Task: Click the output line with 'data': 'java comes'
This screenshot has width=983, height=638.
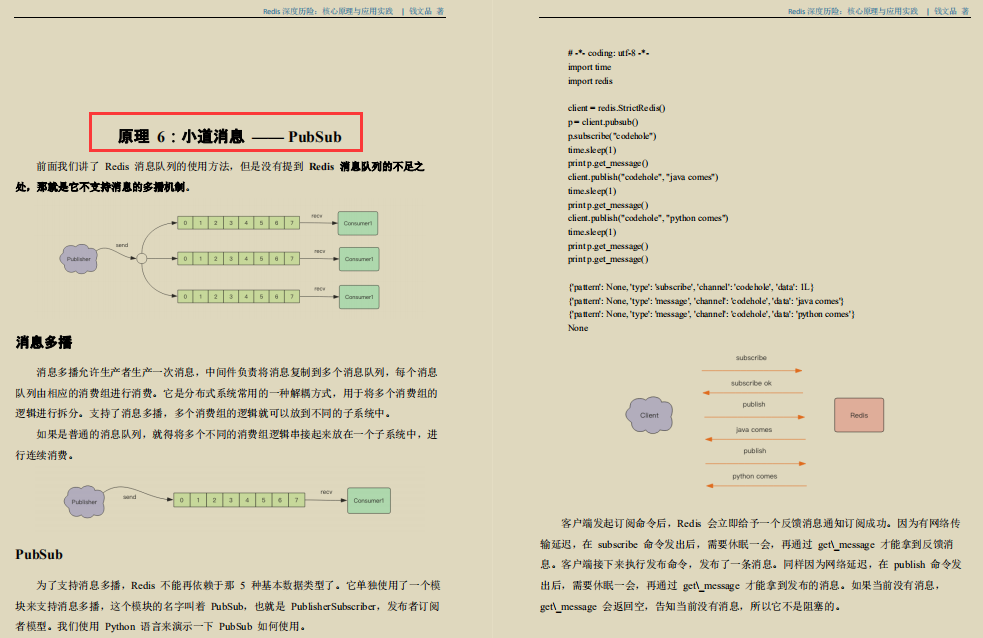Action: pyautogui.click(x=706, y=301)
